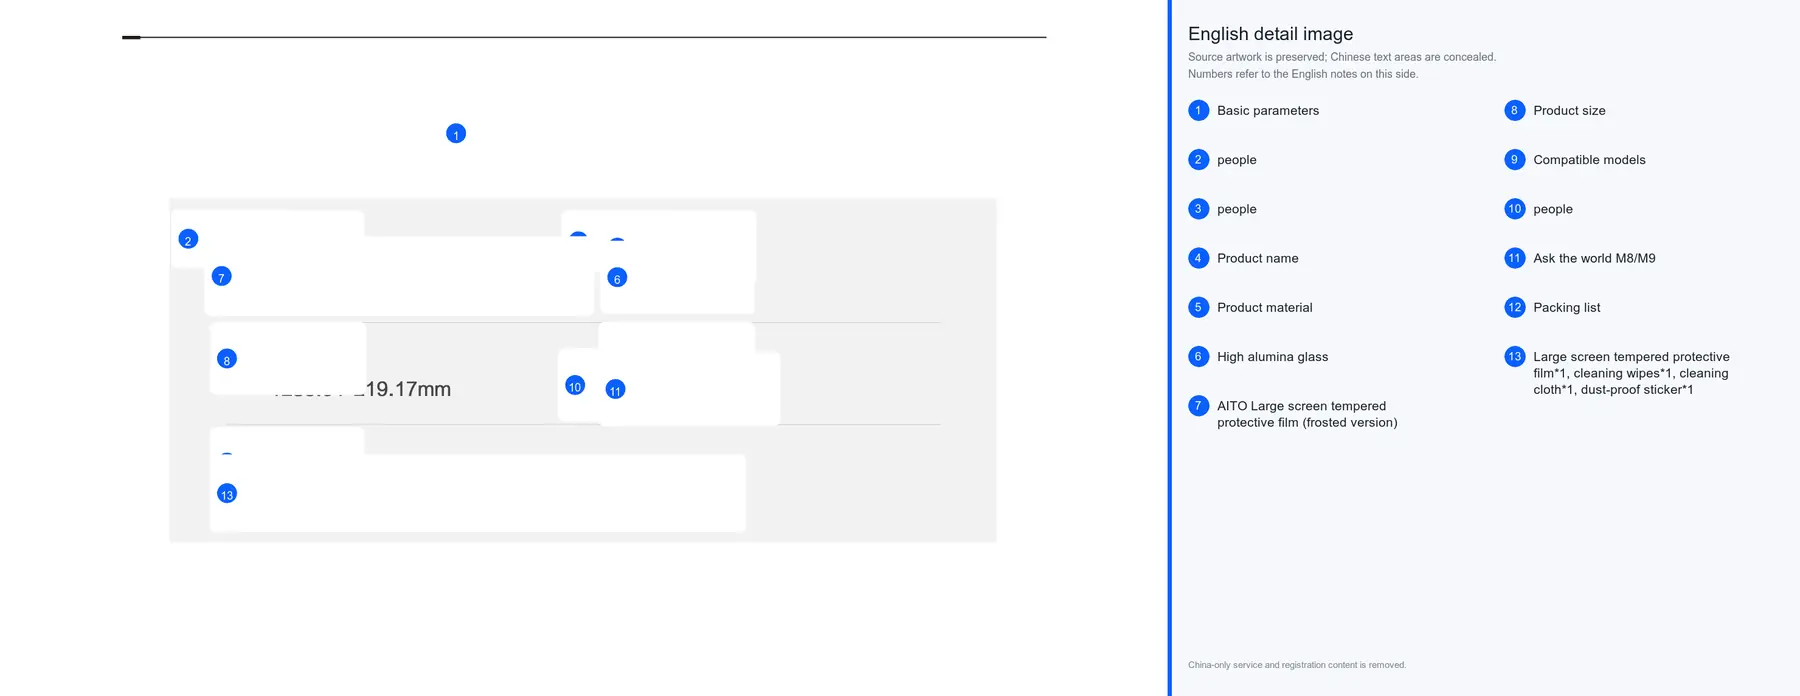Screen dimensions: 1800x696
Task: Select the High alumina glass note
Action: (x=1272, y=357)
